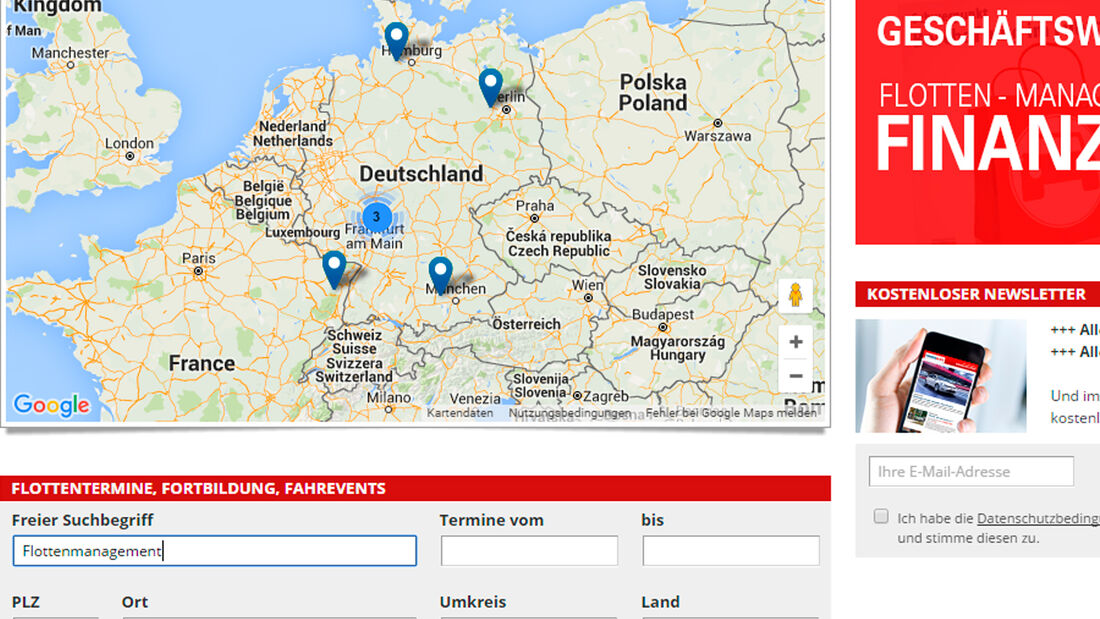
Task: Focus the Freier Suchbegriff search field
Action: [215, 551]
